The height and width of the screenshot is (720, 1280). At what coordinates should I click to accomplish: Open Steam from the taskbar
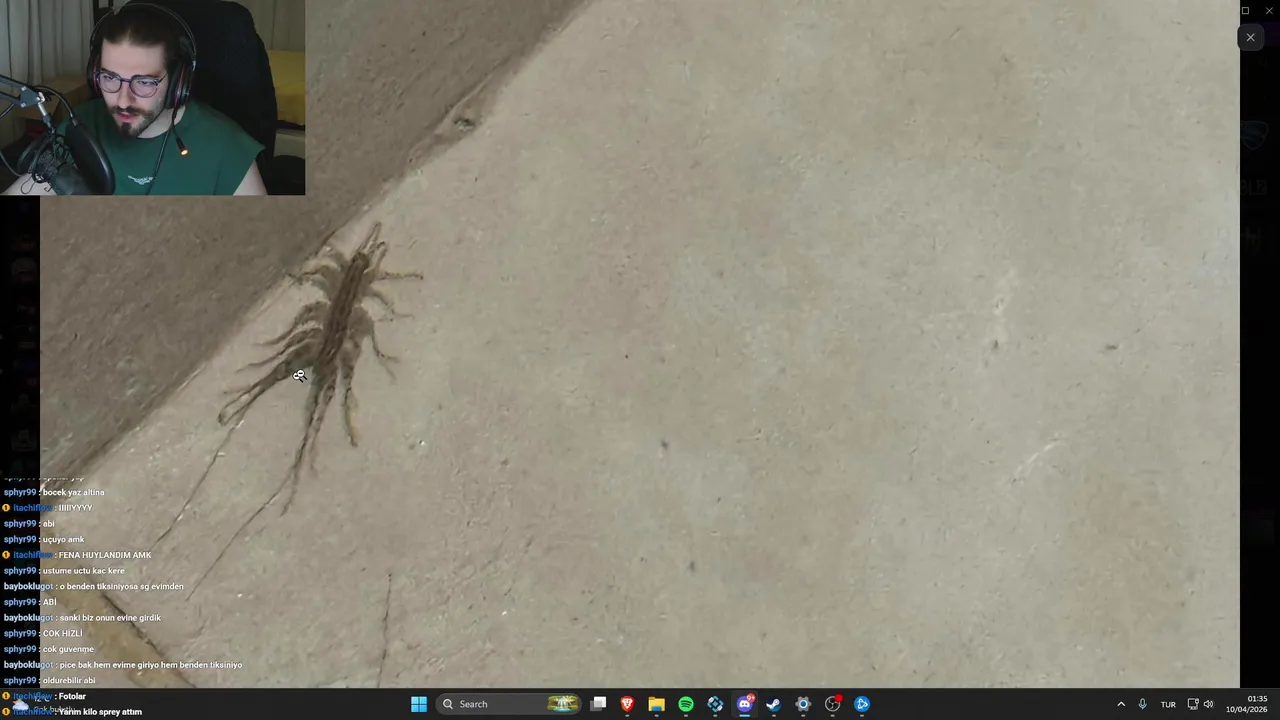click(x=773, y=704)
